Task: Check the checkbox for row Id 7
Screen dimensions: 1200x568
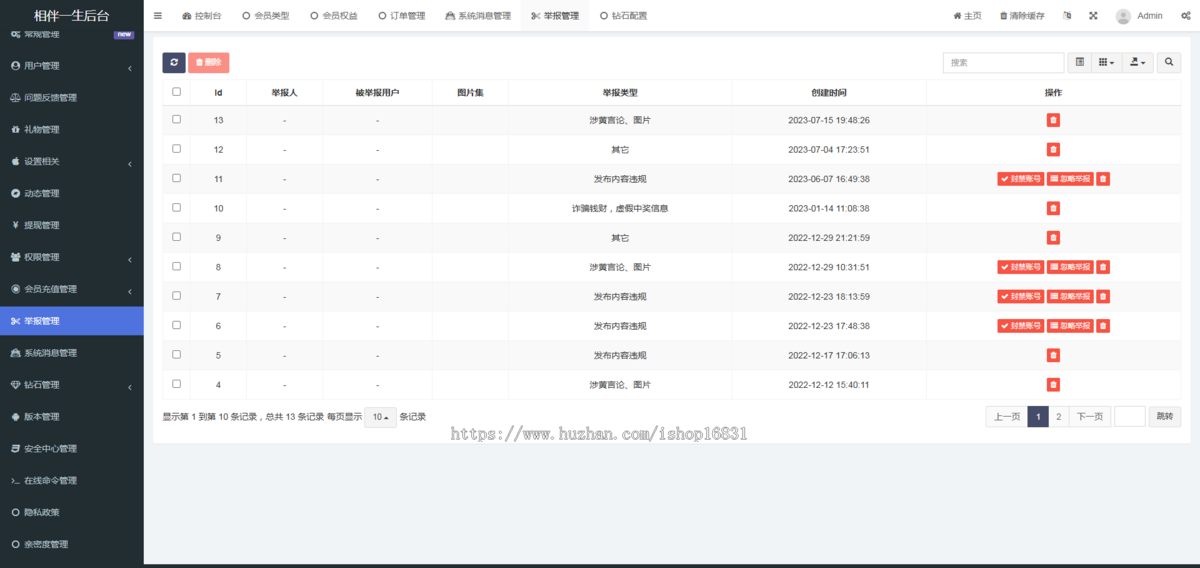Action: 177,296
